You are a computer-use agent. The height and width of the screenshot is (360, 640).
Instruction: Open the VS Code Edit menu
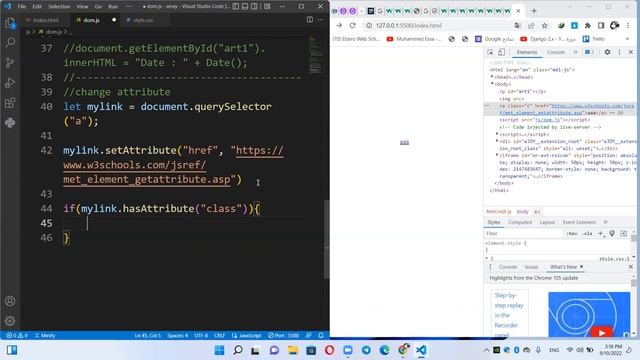point(37,7)
